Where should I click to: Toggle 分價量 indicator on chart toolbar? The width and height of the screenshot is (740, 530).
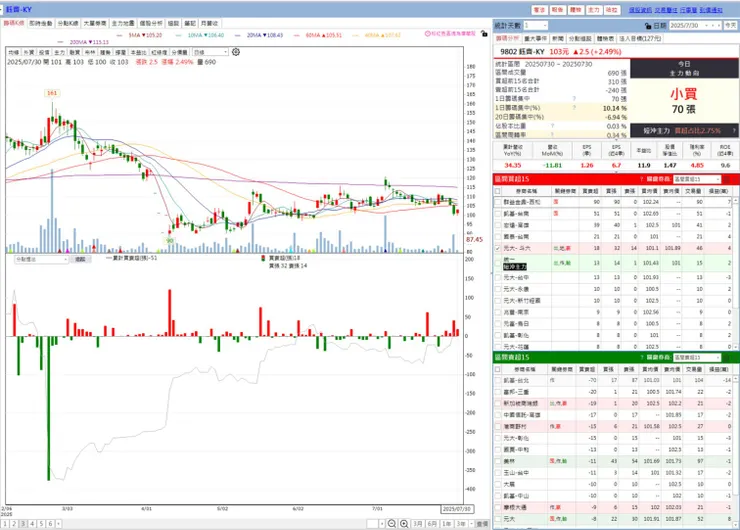coord(179,52)
